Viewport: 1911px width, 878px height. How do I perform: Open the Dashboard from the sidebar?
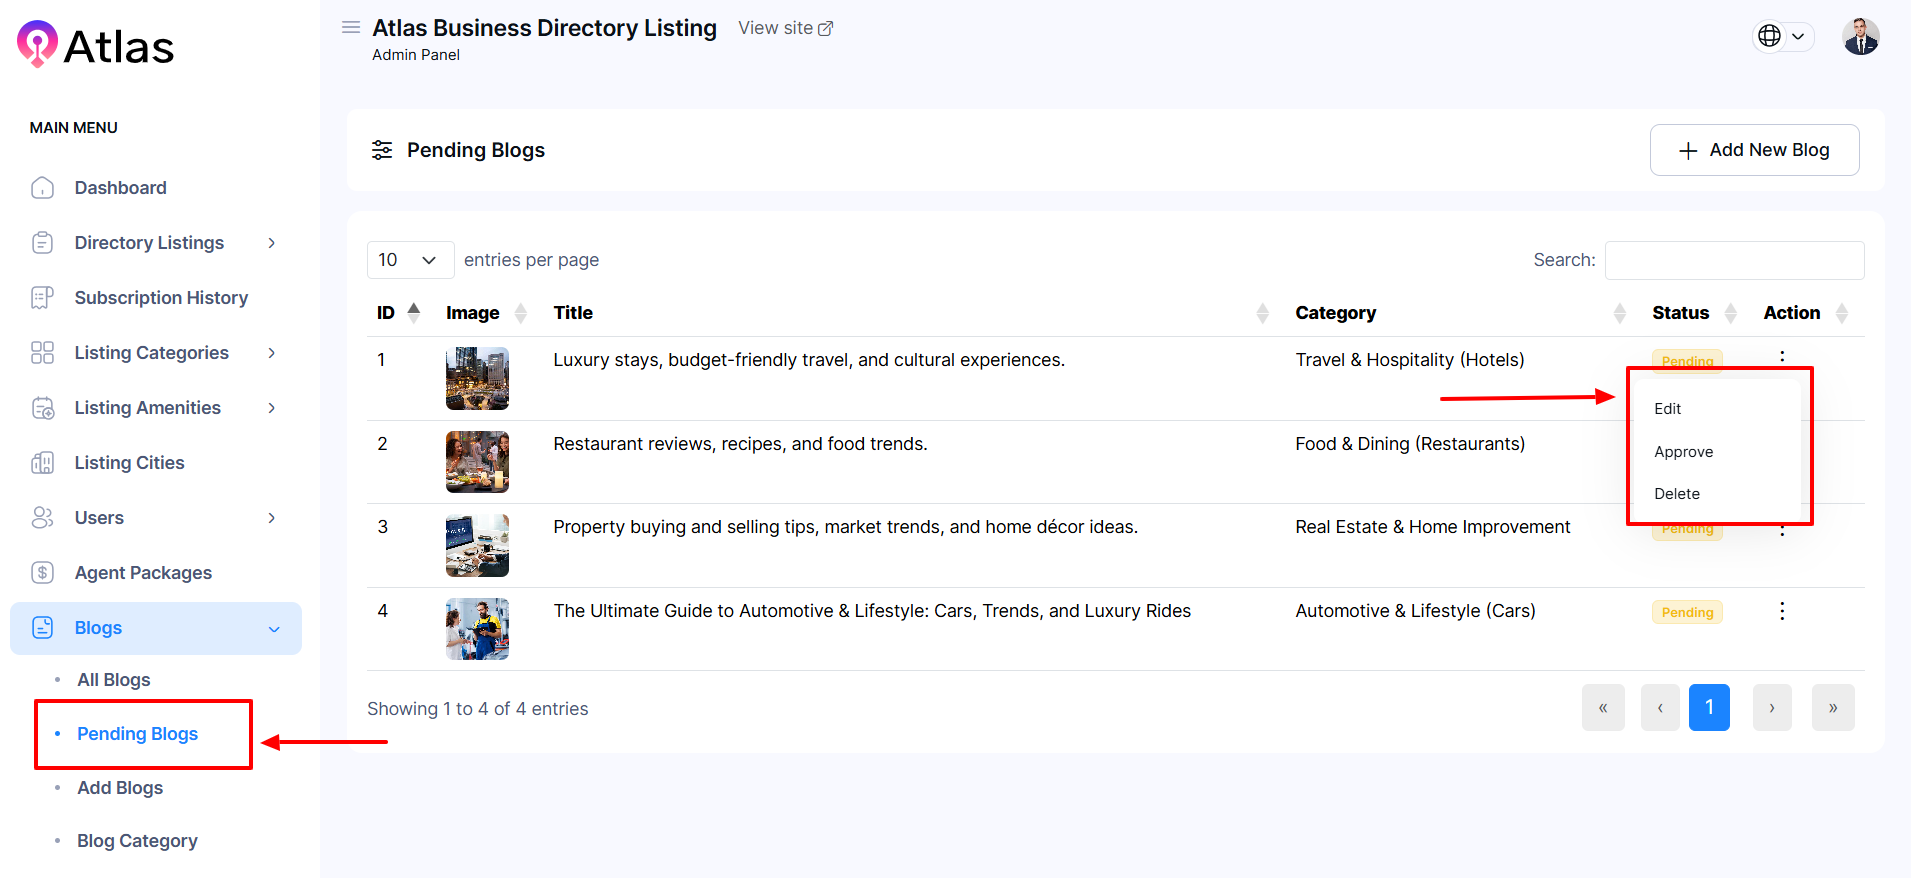[120, 188]
